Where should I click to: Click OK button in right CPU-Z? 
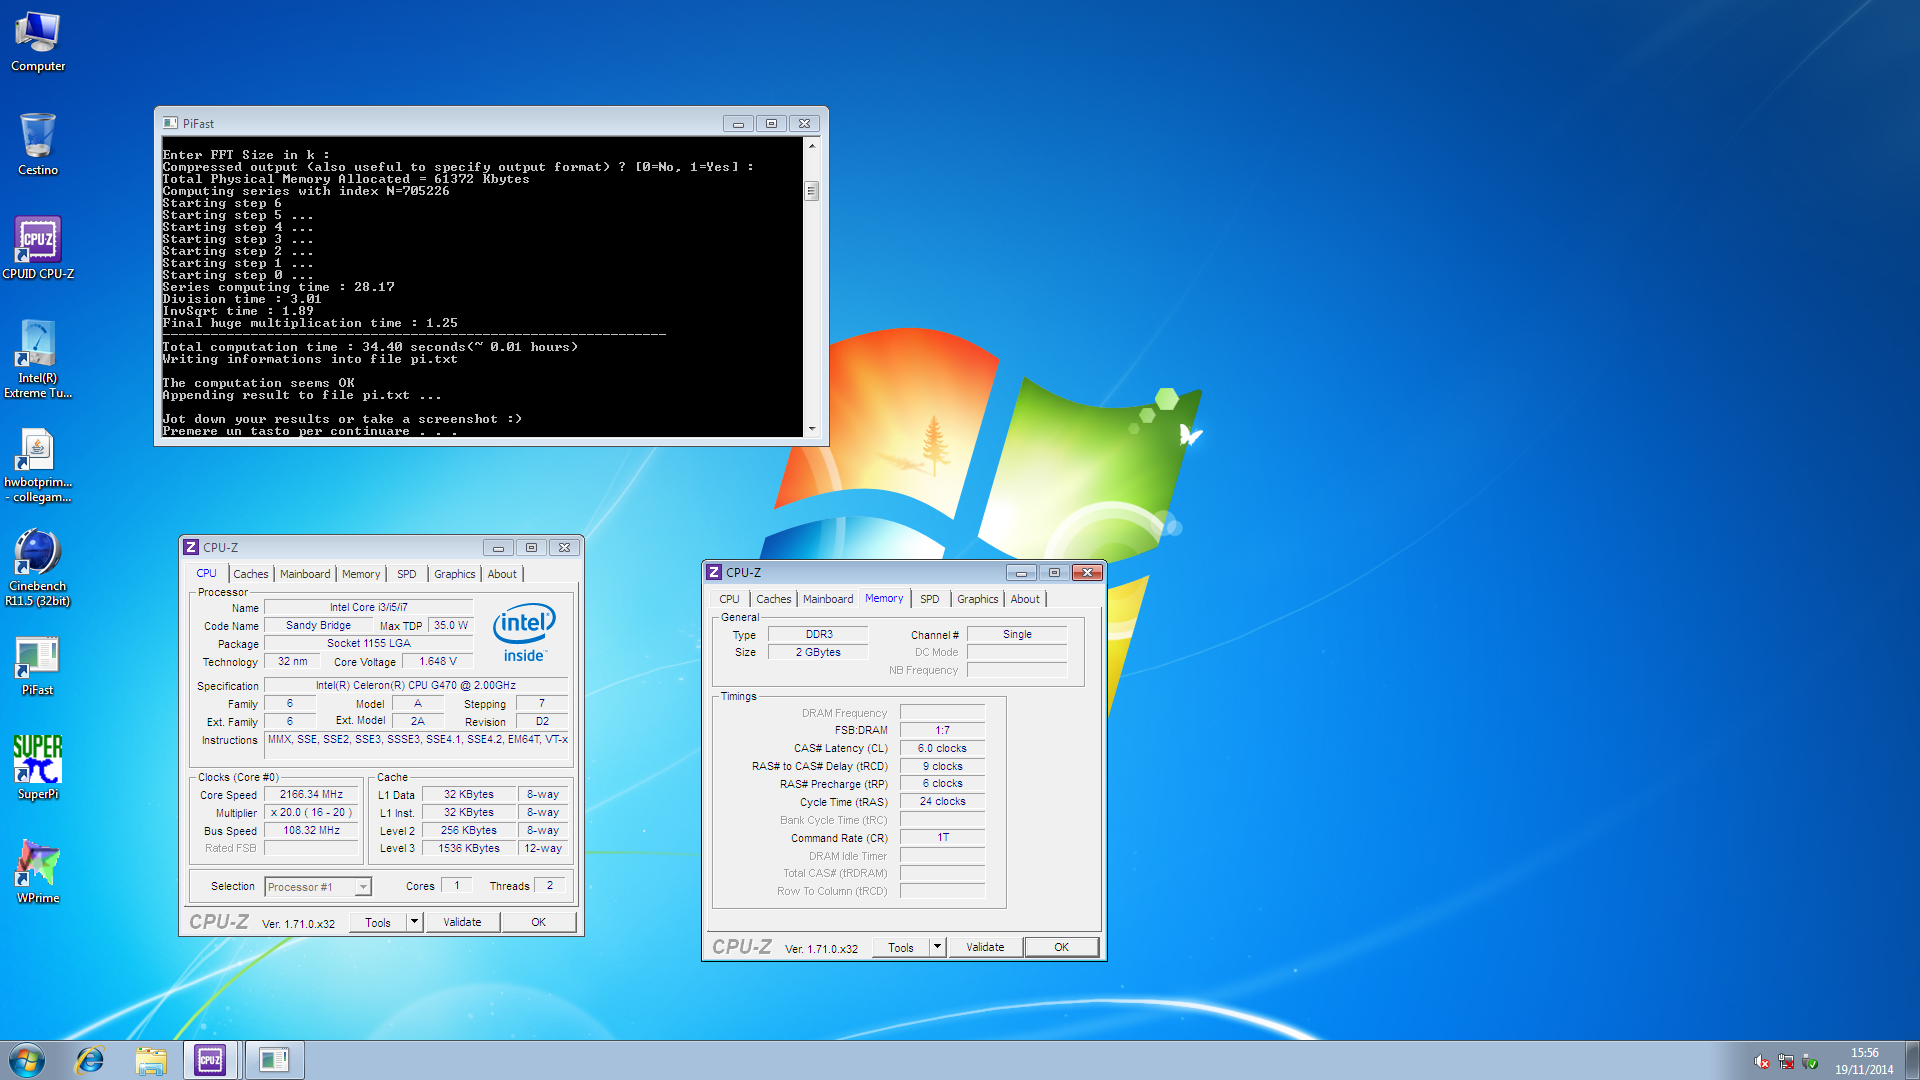[1061, 947]
